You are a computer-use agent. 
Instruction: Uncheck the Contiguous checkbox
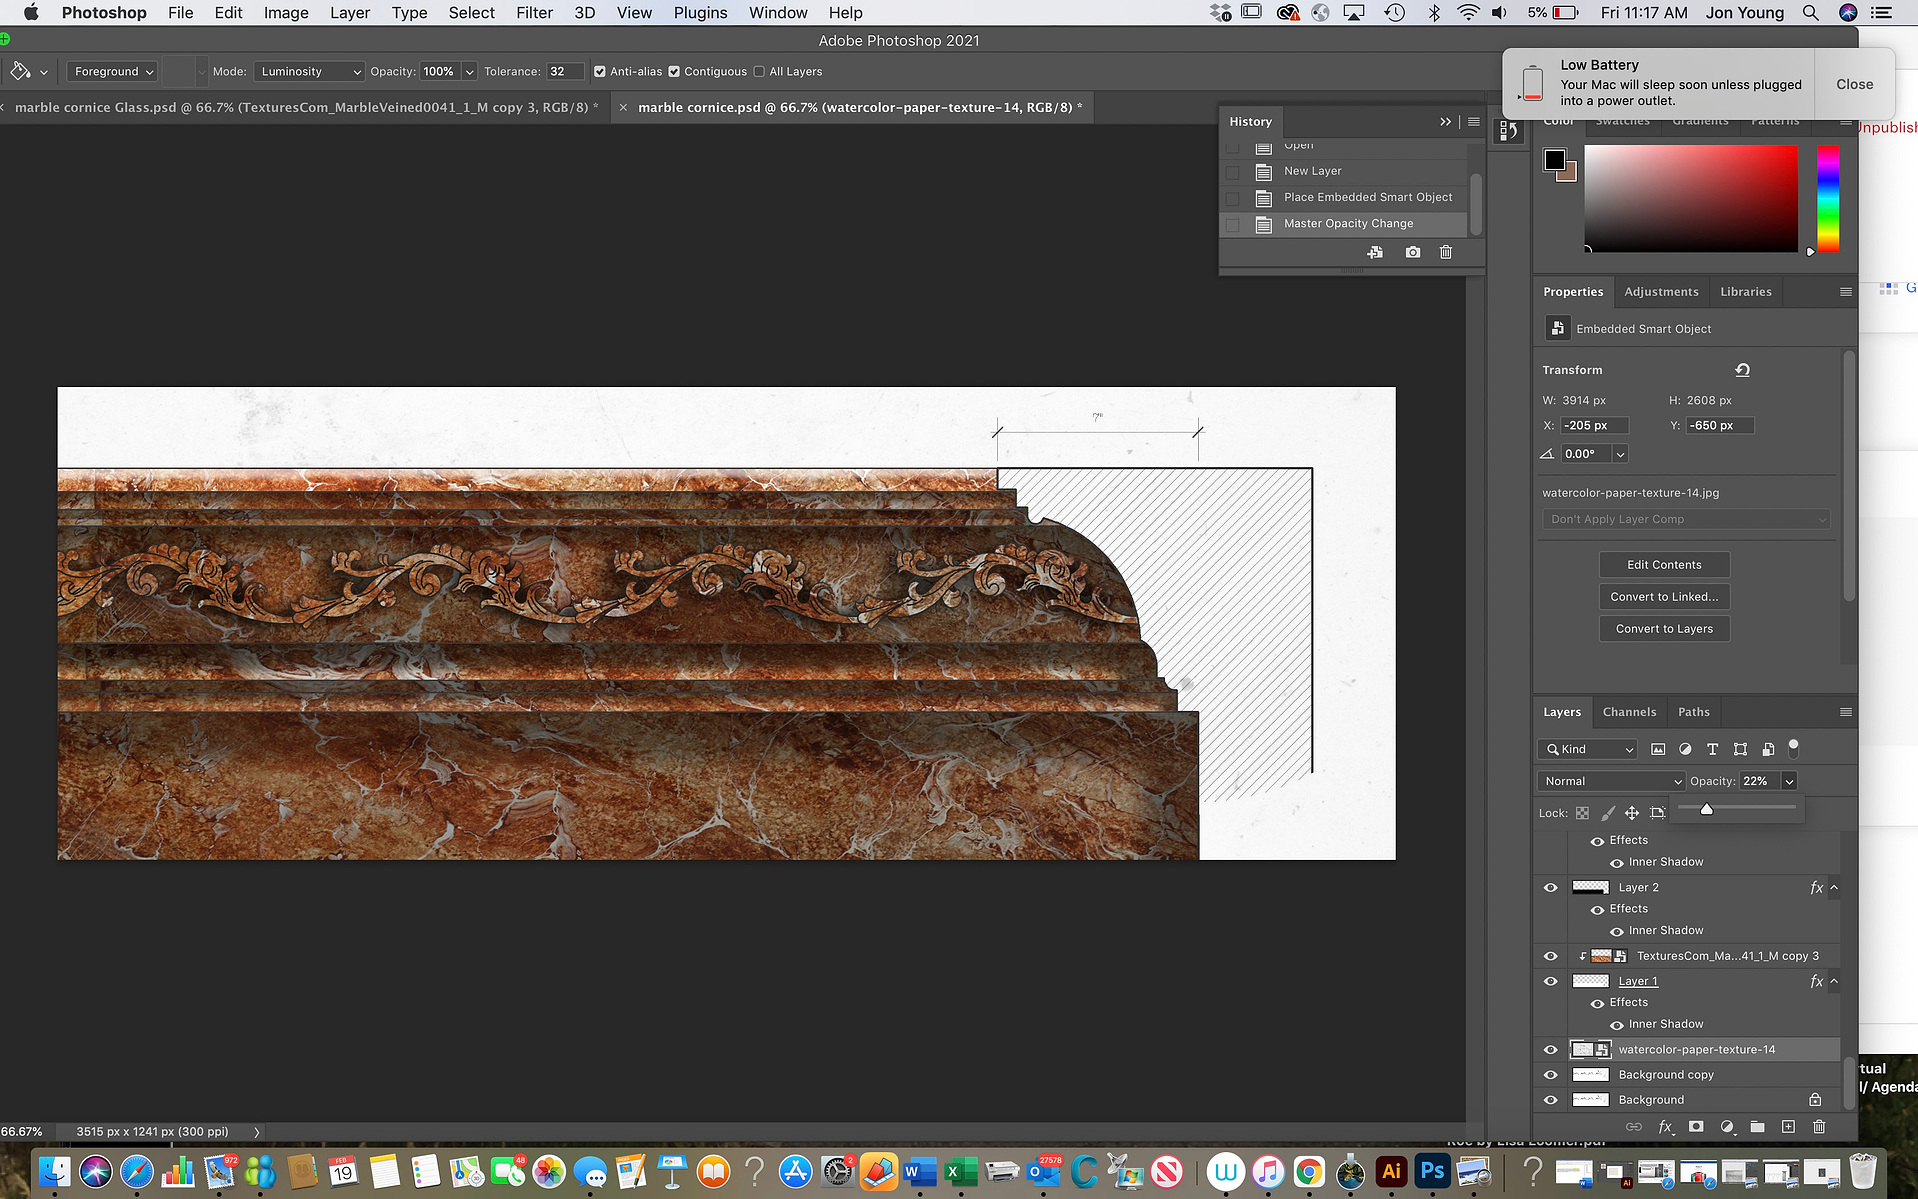[674, 71]
